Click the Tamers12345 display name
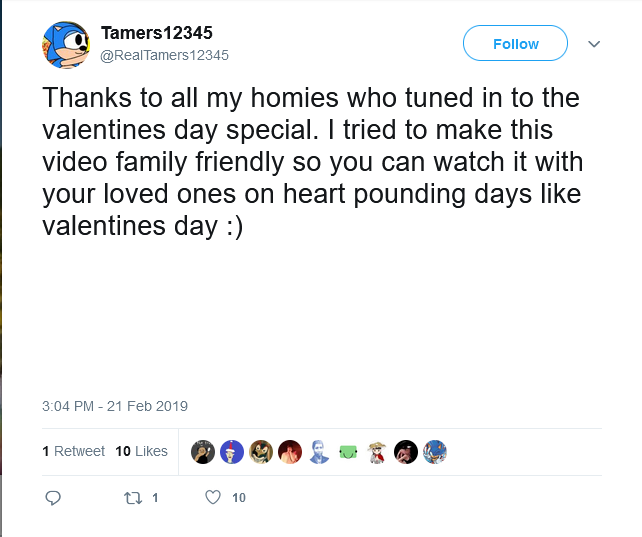This screenshot has width=642, height=537. (156, 33)
